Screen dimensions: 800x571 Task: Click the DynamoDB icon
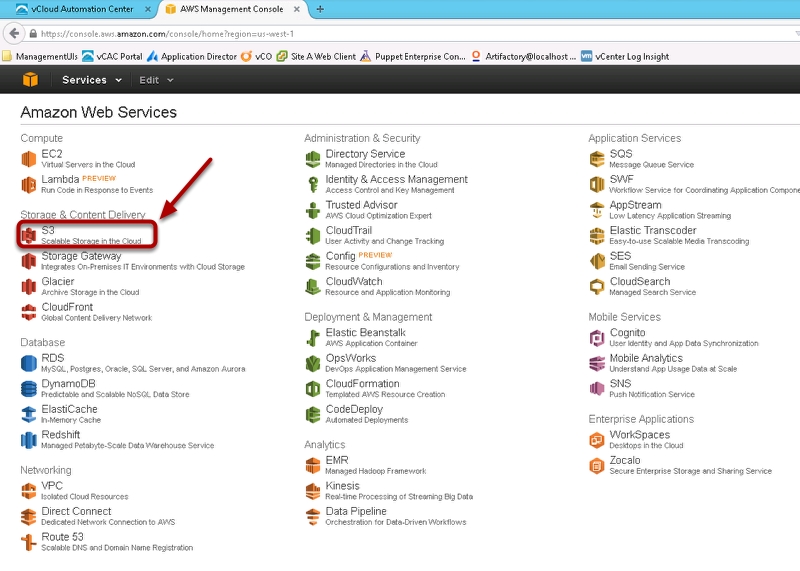click(29, 388)
